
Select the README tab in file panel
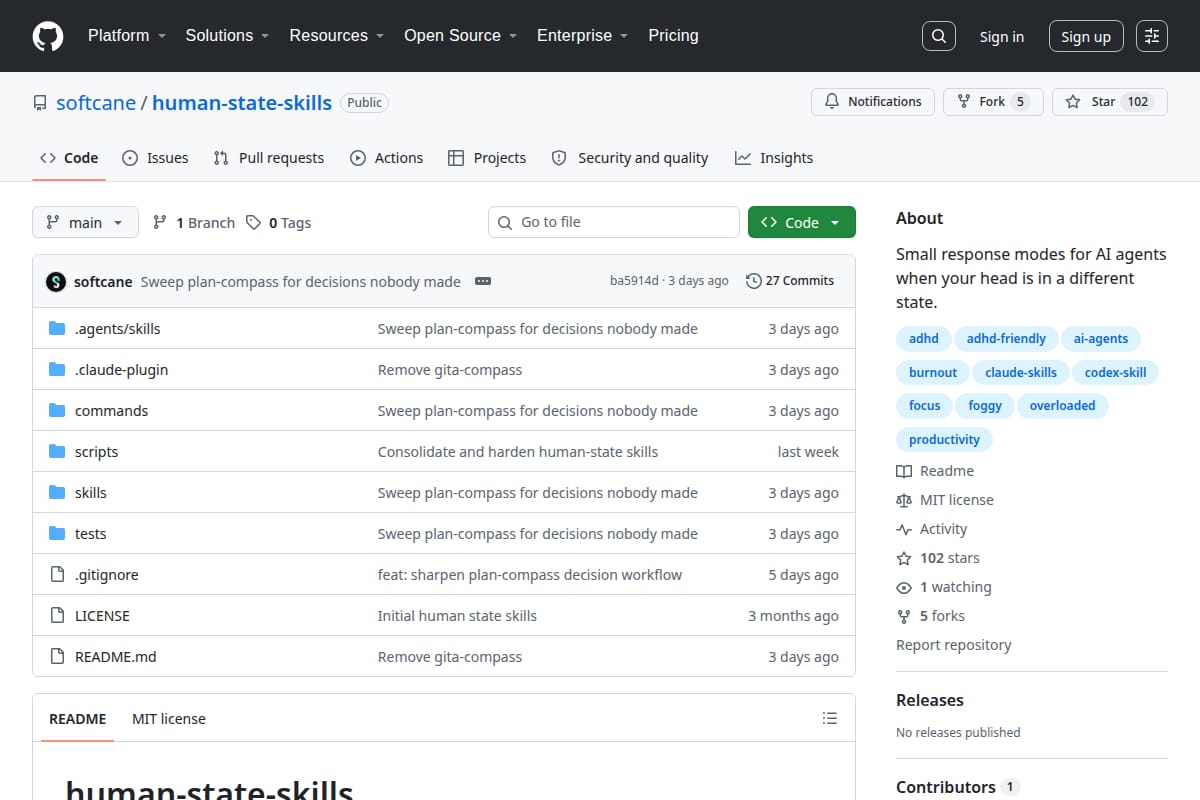point(78,719)
